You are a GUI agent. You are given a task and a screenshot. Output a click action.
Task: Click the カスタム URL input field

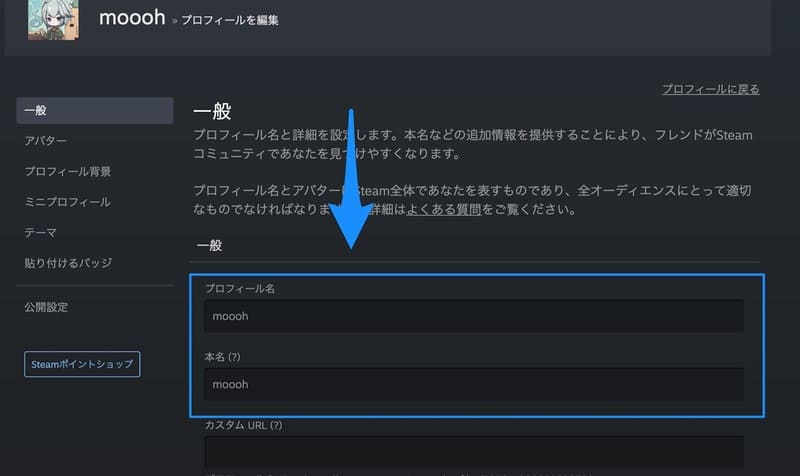click(x=474, y=450)
